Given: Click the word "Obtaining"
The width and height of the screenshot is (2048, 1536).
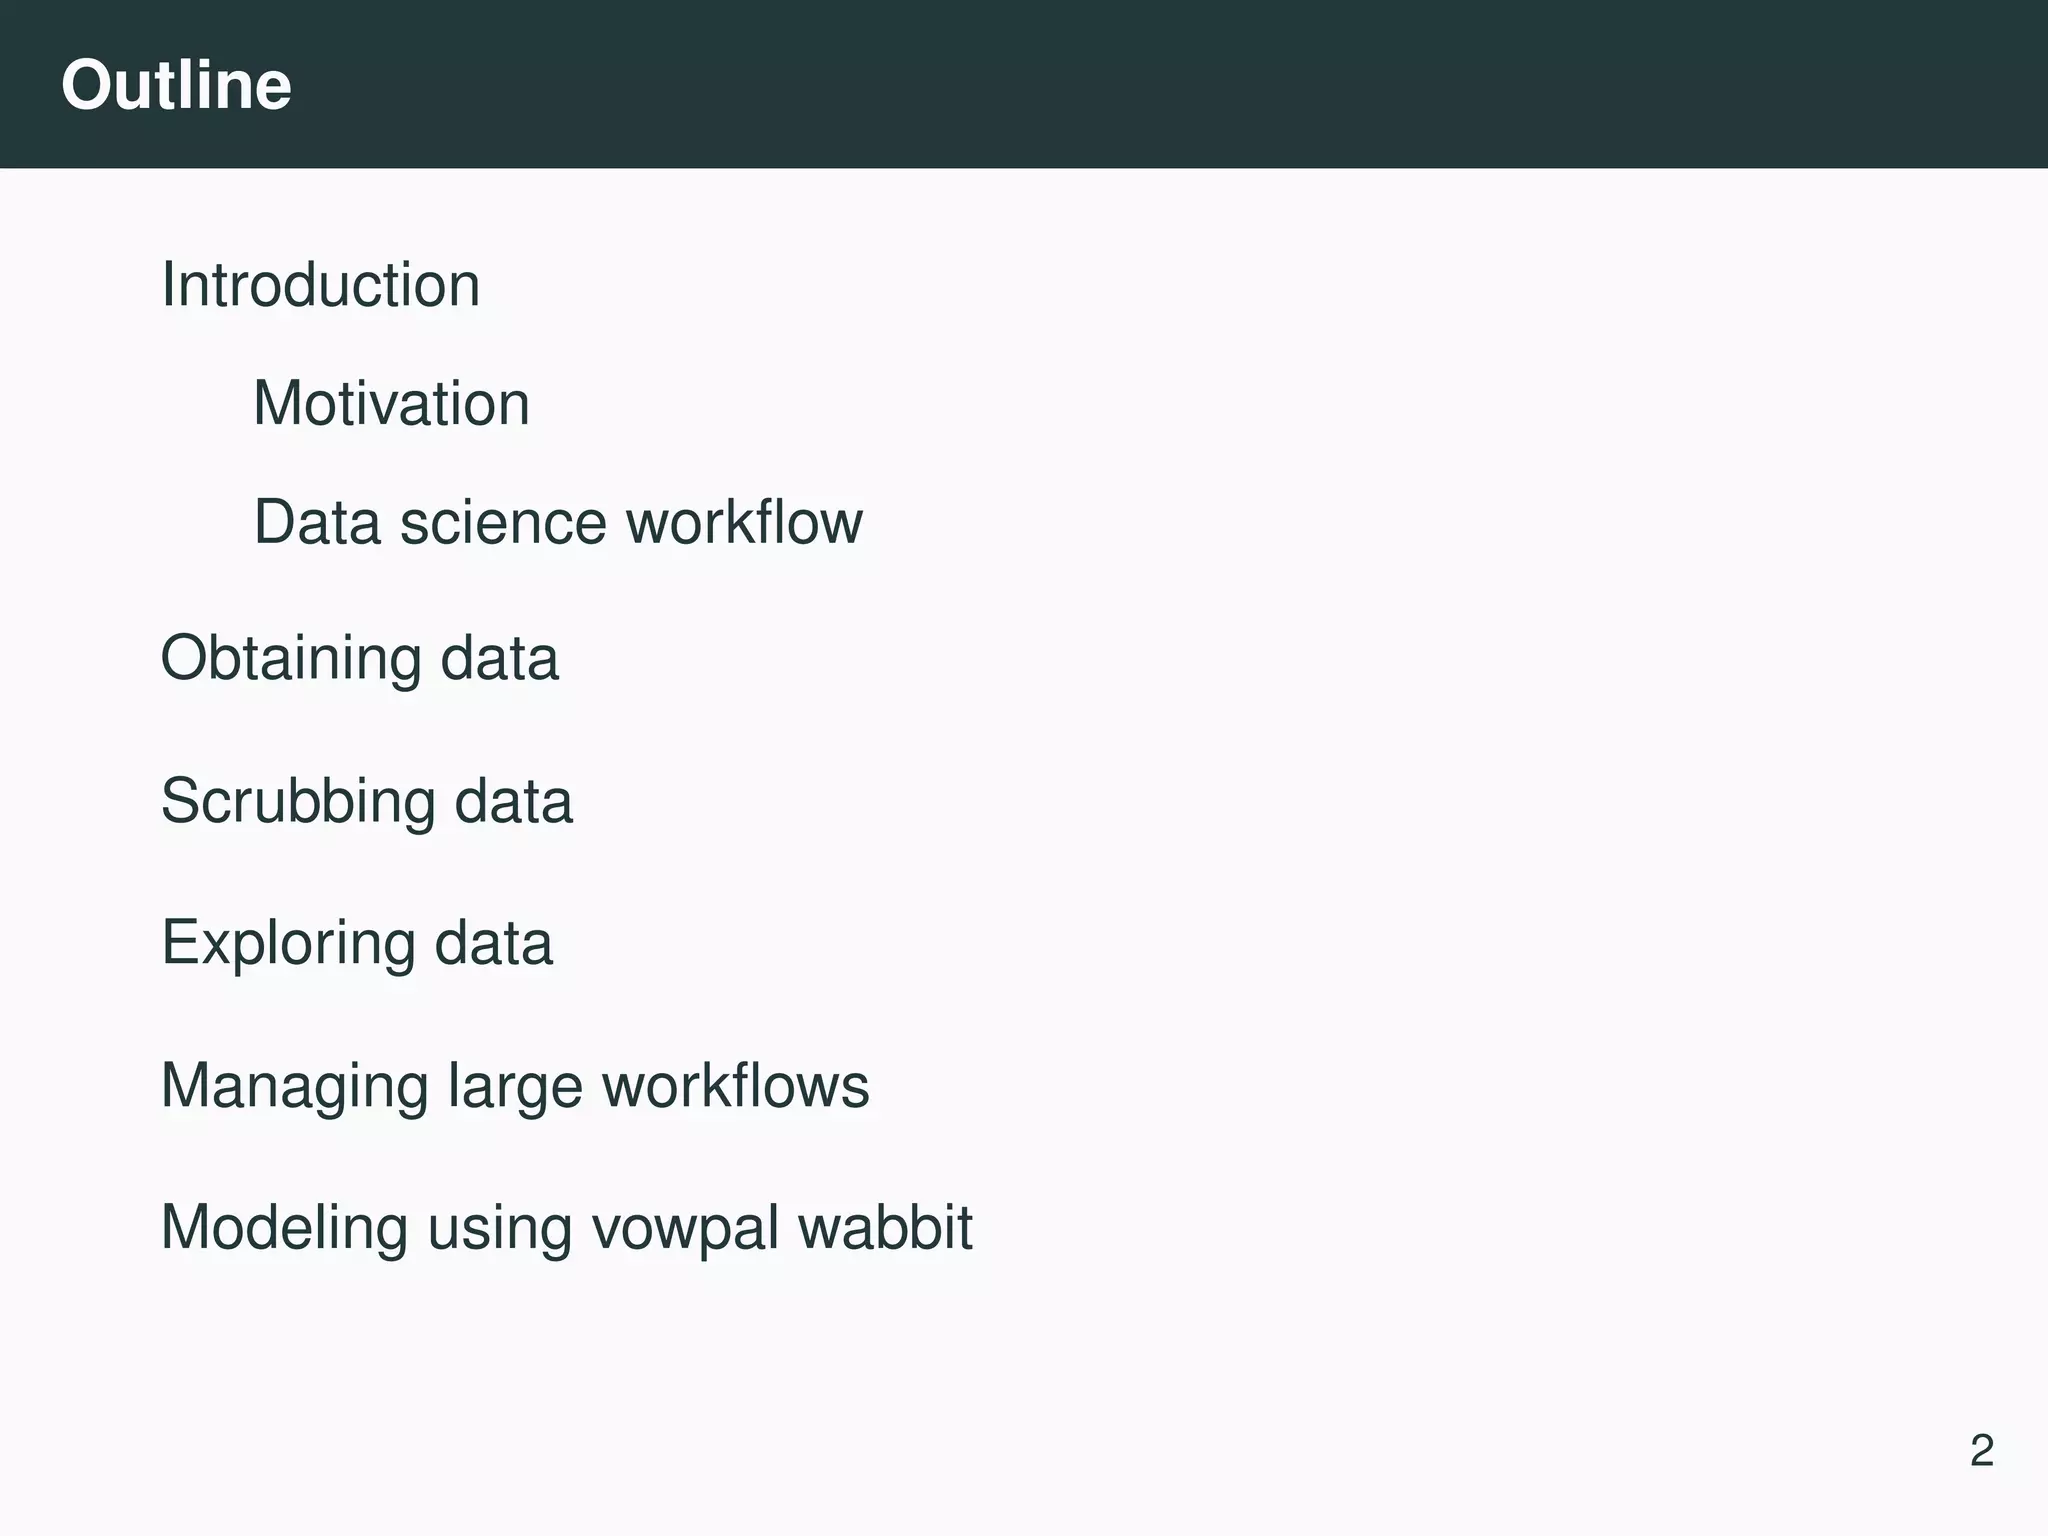Looking at the screenshot, I should tap(291, 659).
